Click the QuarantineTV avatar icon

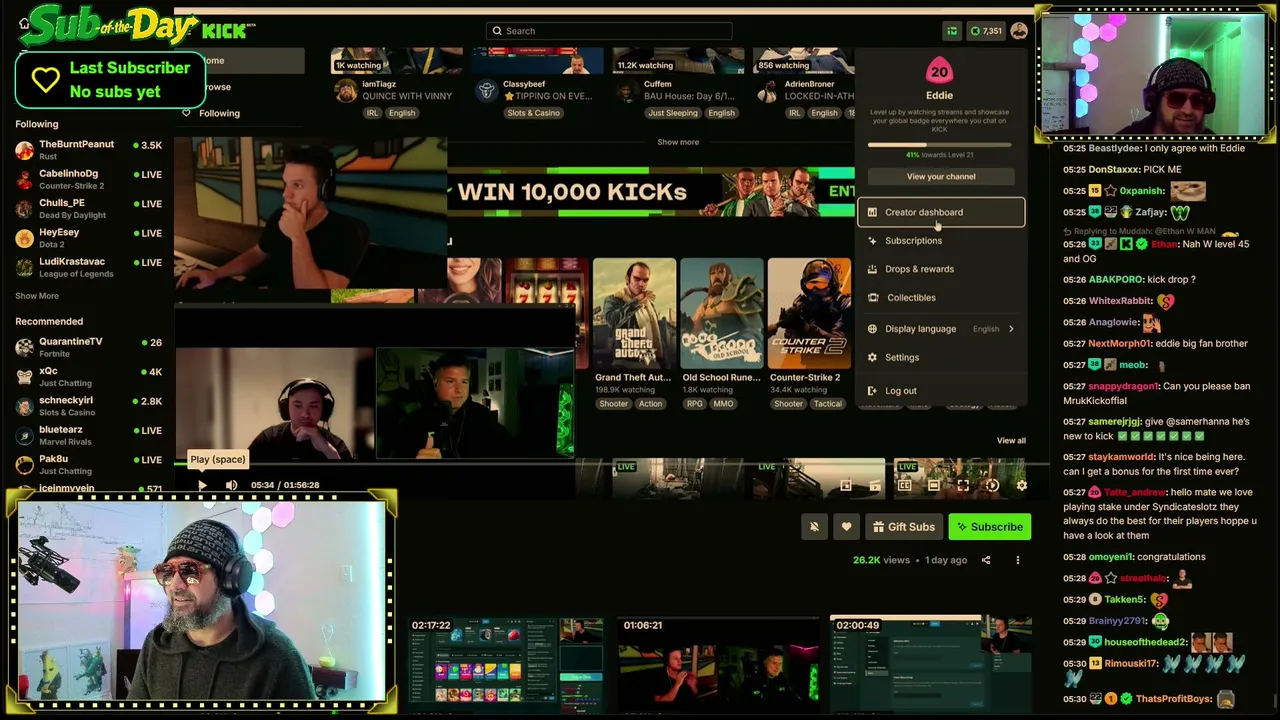(25, 347)
